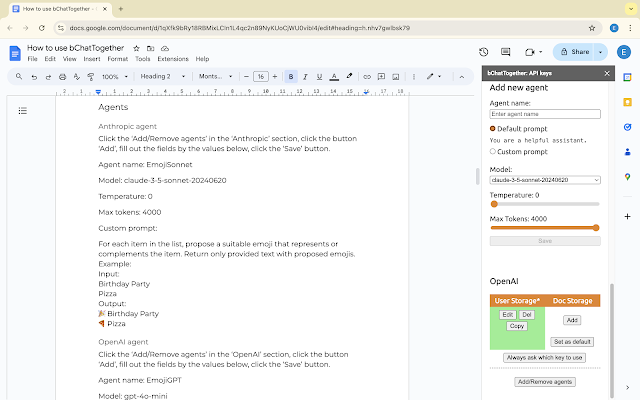Viewport: 640px width, 400px height.
Task: Add a comment from toolbar
Action: click(381, 77)
